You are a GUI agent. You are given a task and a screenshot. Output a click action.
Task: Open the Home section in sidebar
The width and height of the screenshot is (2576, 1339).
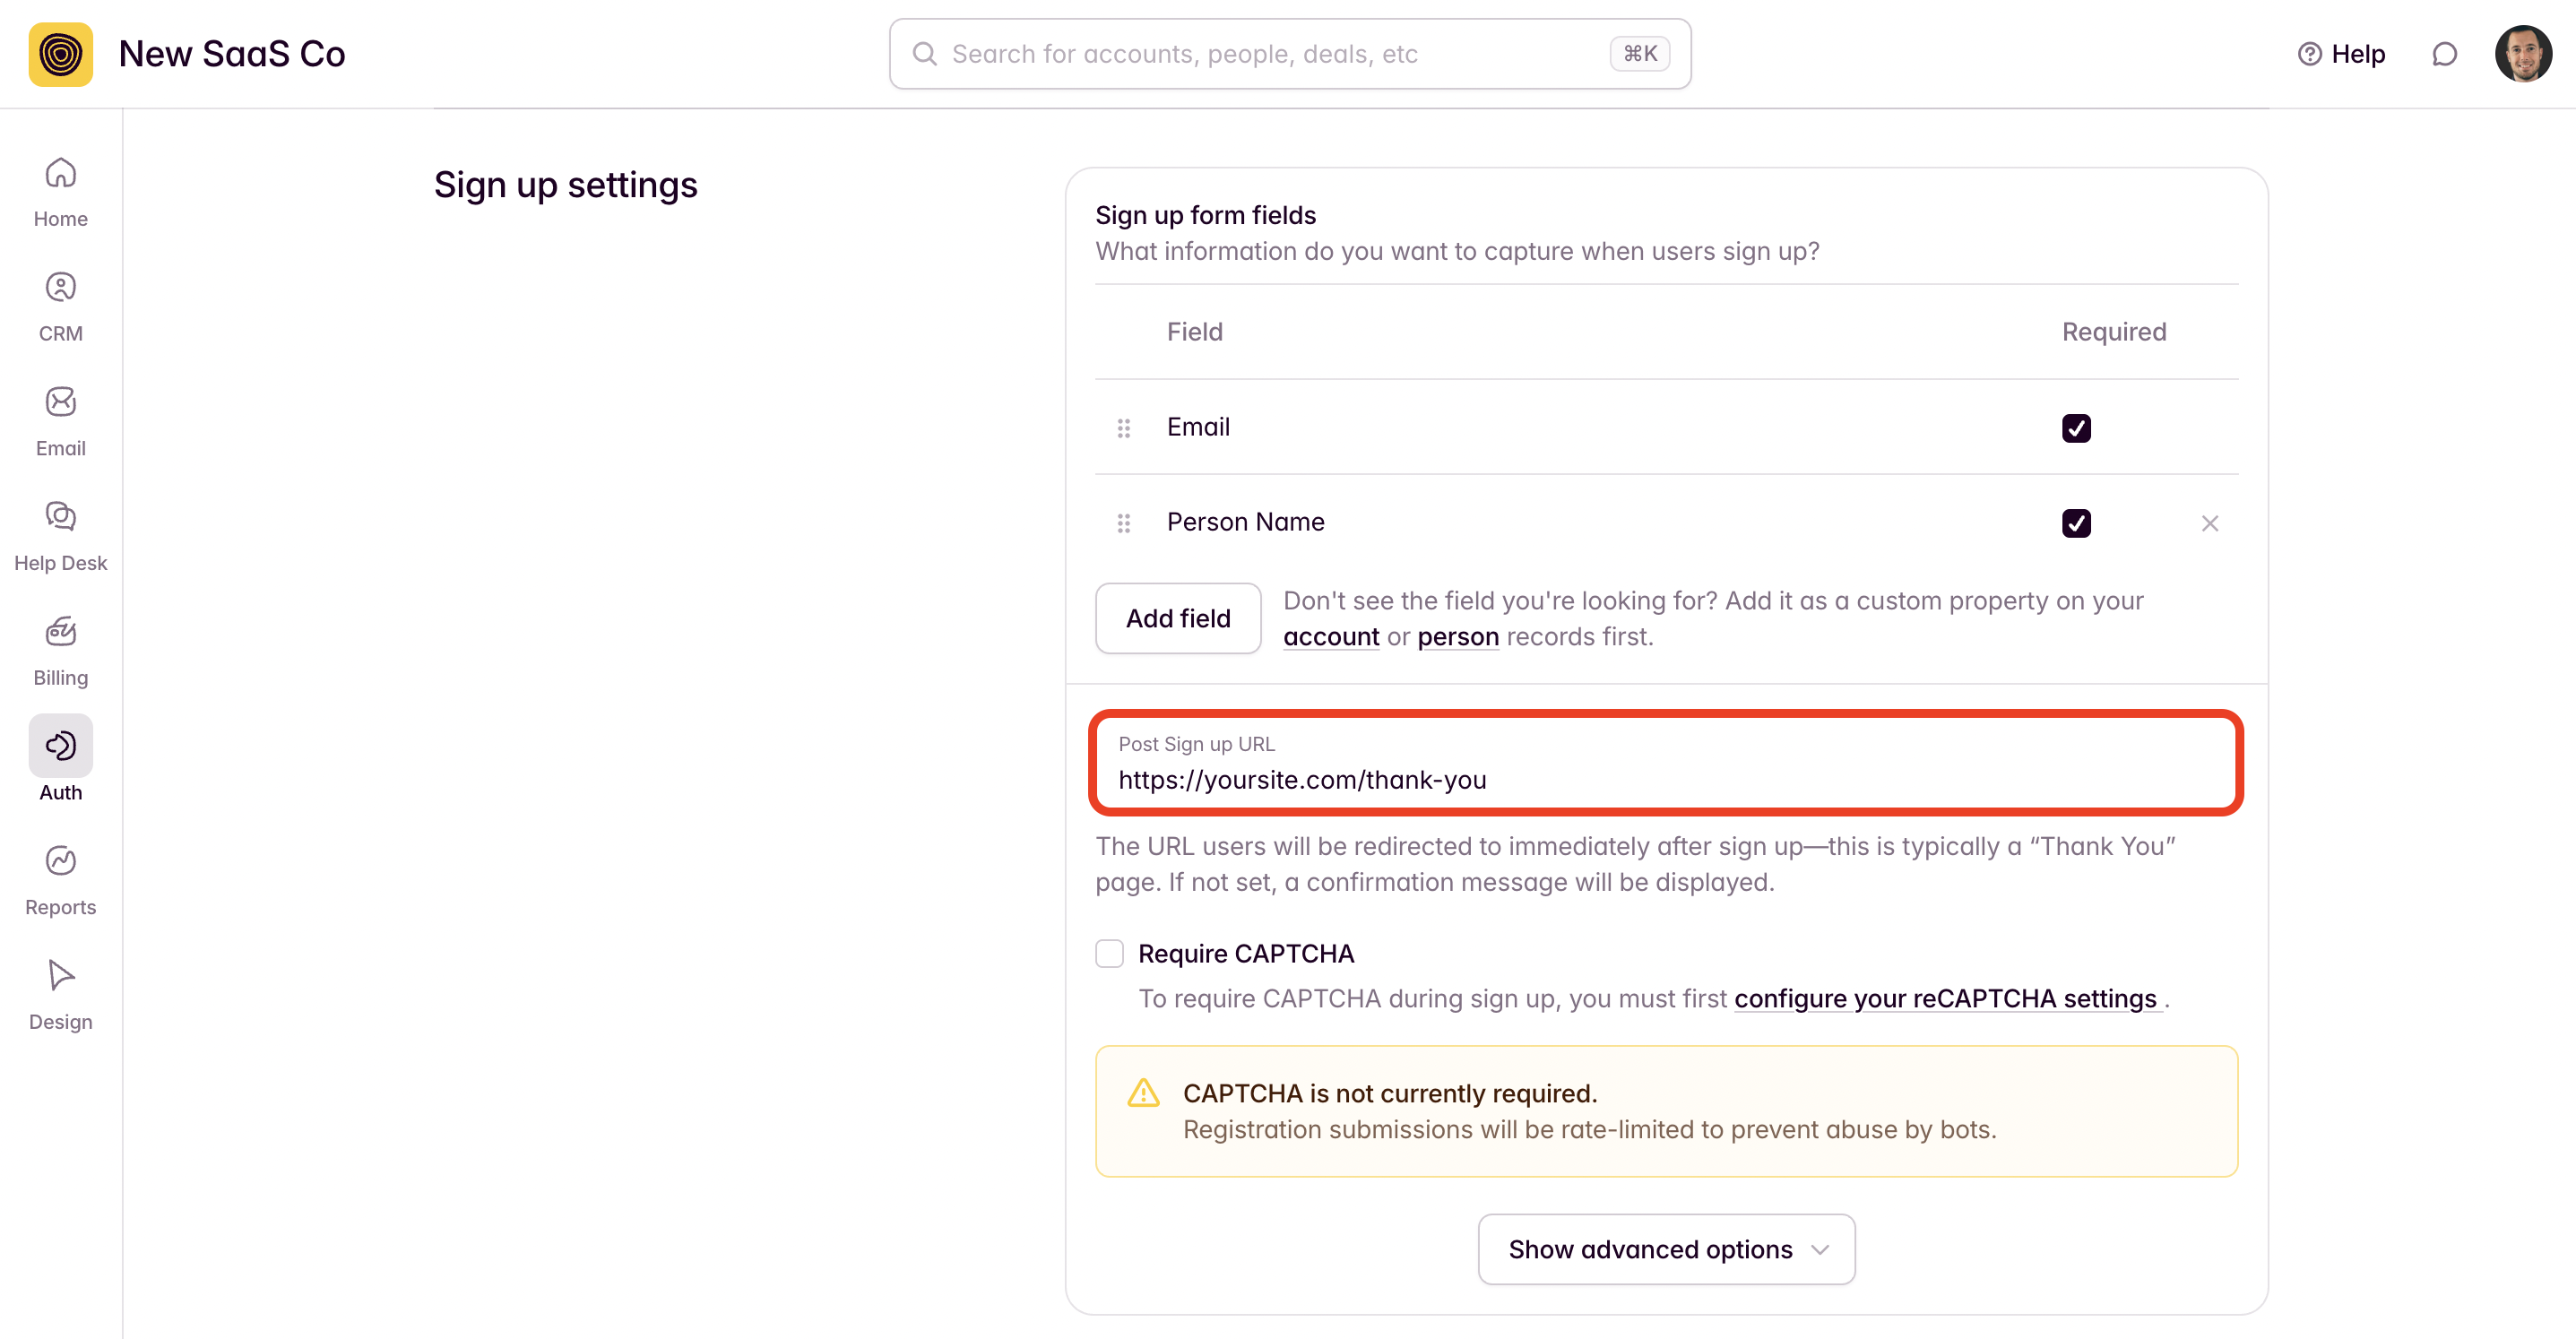(60, 192)
